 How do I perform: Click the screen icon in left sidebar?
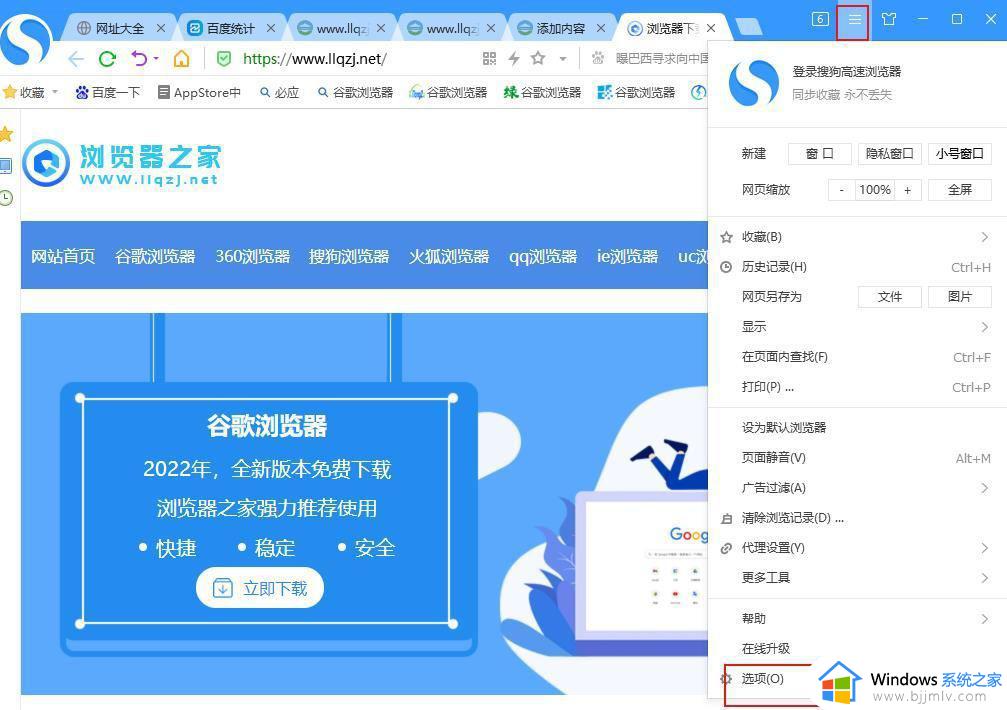pyautogui.click(x=6, y=166)
